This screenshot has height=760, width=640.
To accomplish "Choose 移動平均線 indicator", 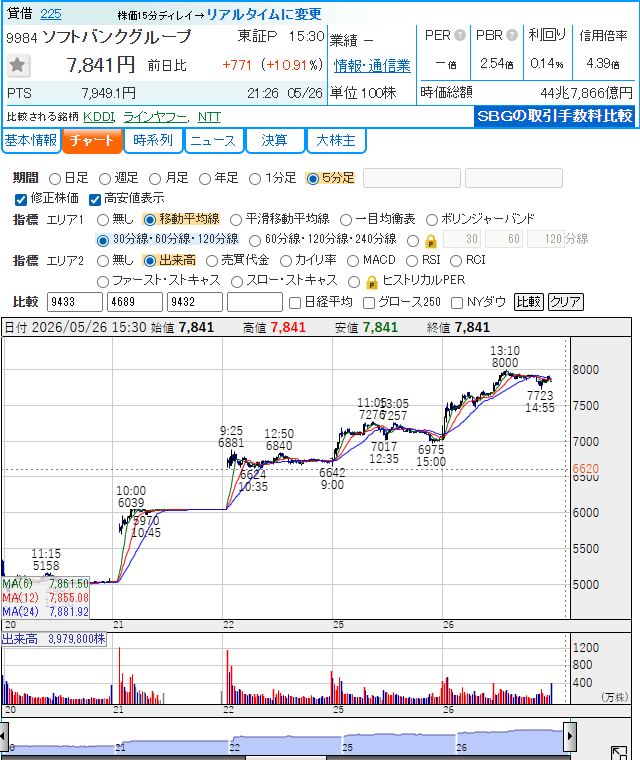I will click(x=150, y=220).
